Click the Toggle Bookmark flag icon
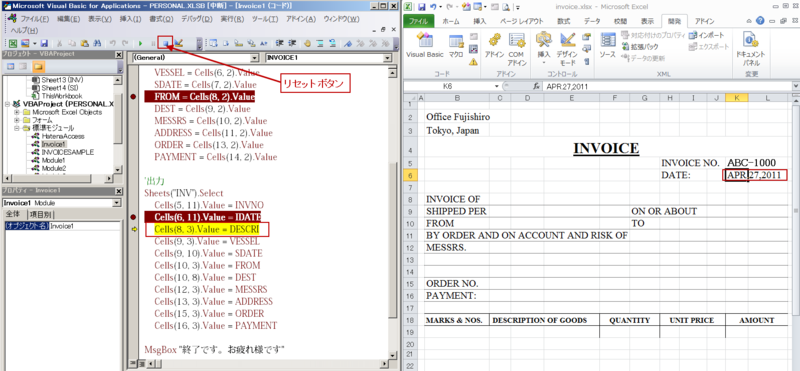Viewport: 800px width, 371px height. 347,43
